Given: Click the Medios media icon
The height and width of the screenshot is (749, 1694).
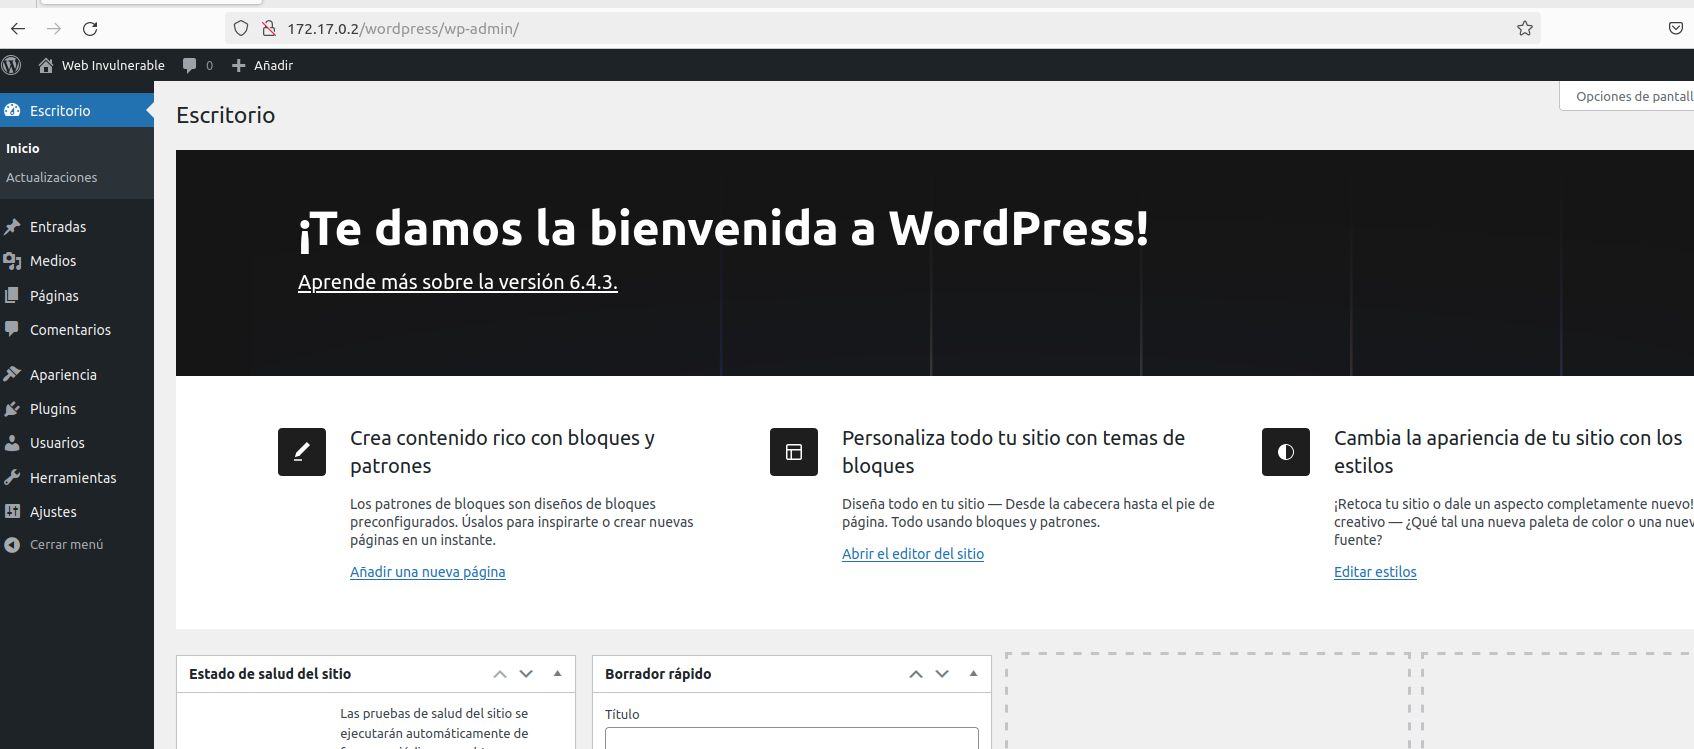Looking at the screenshot, I should pyautogui.click(x=12, y=261).
